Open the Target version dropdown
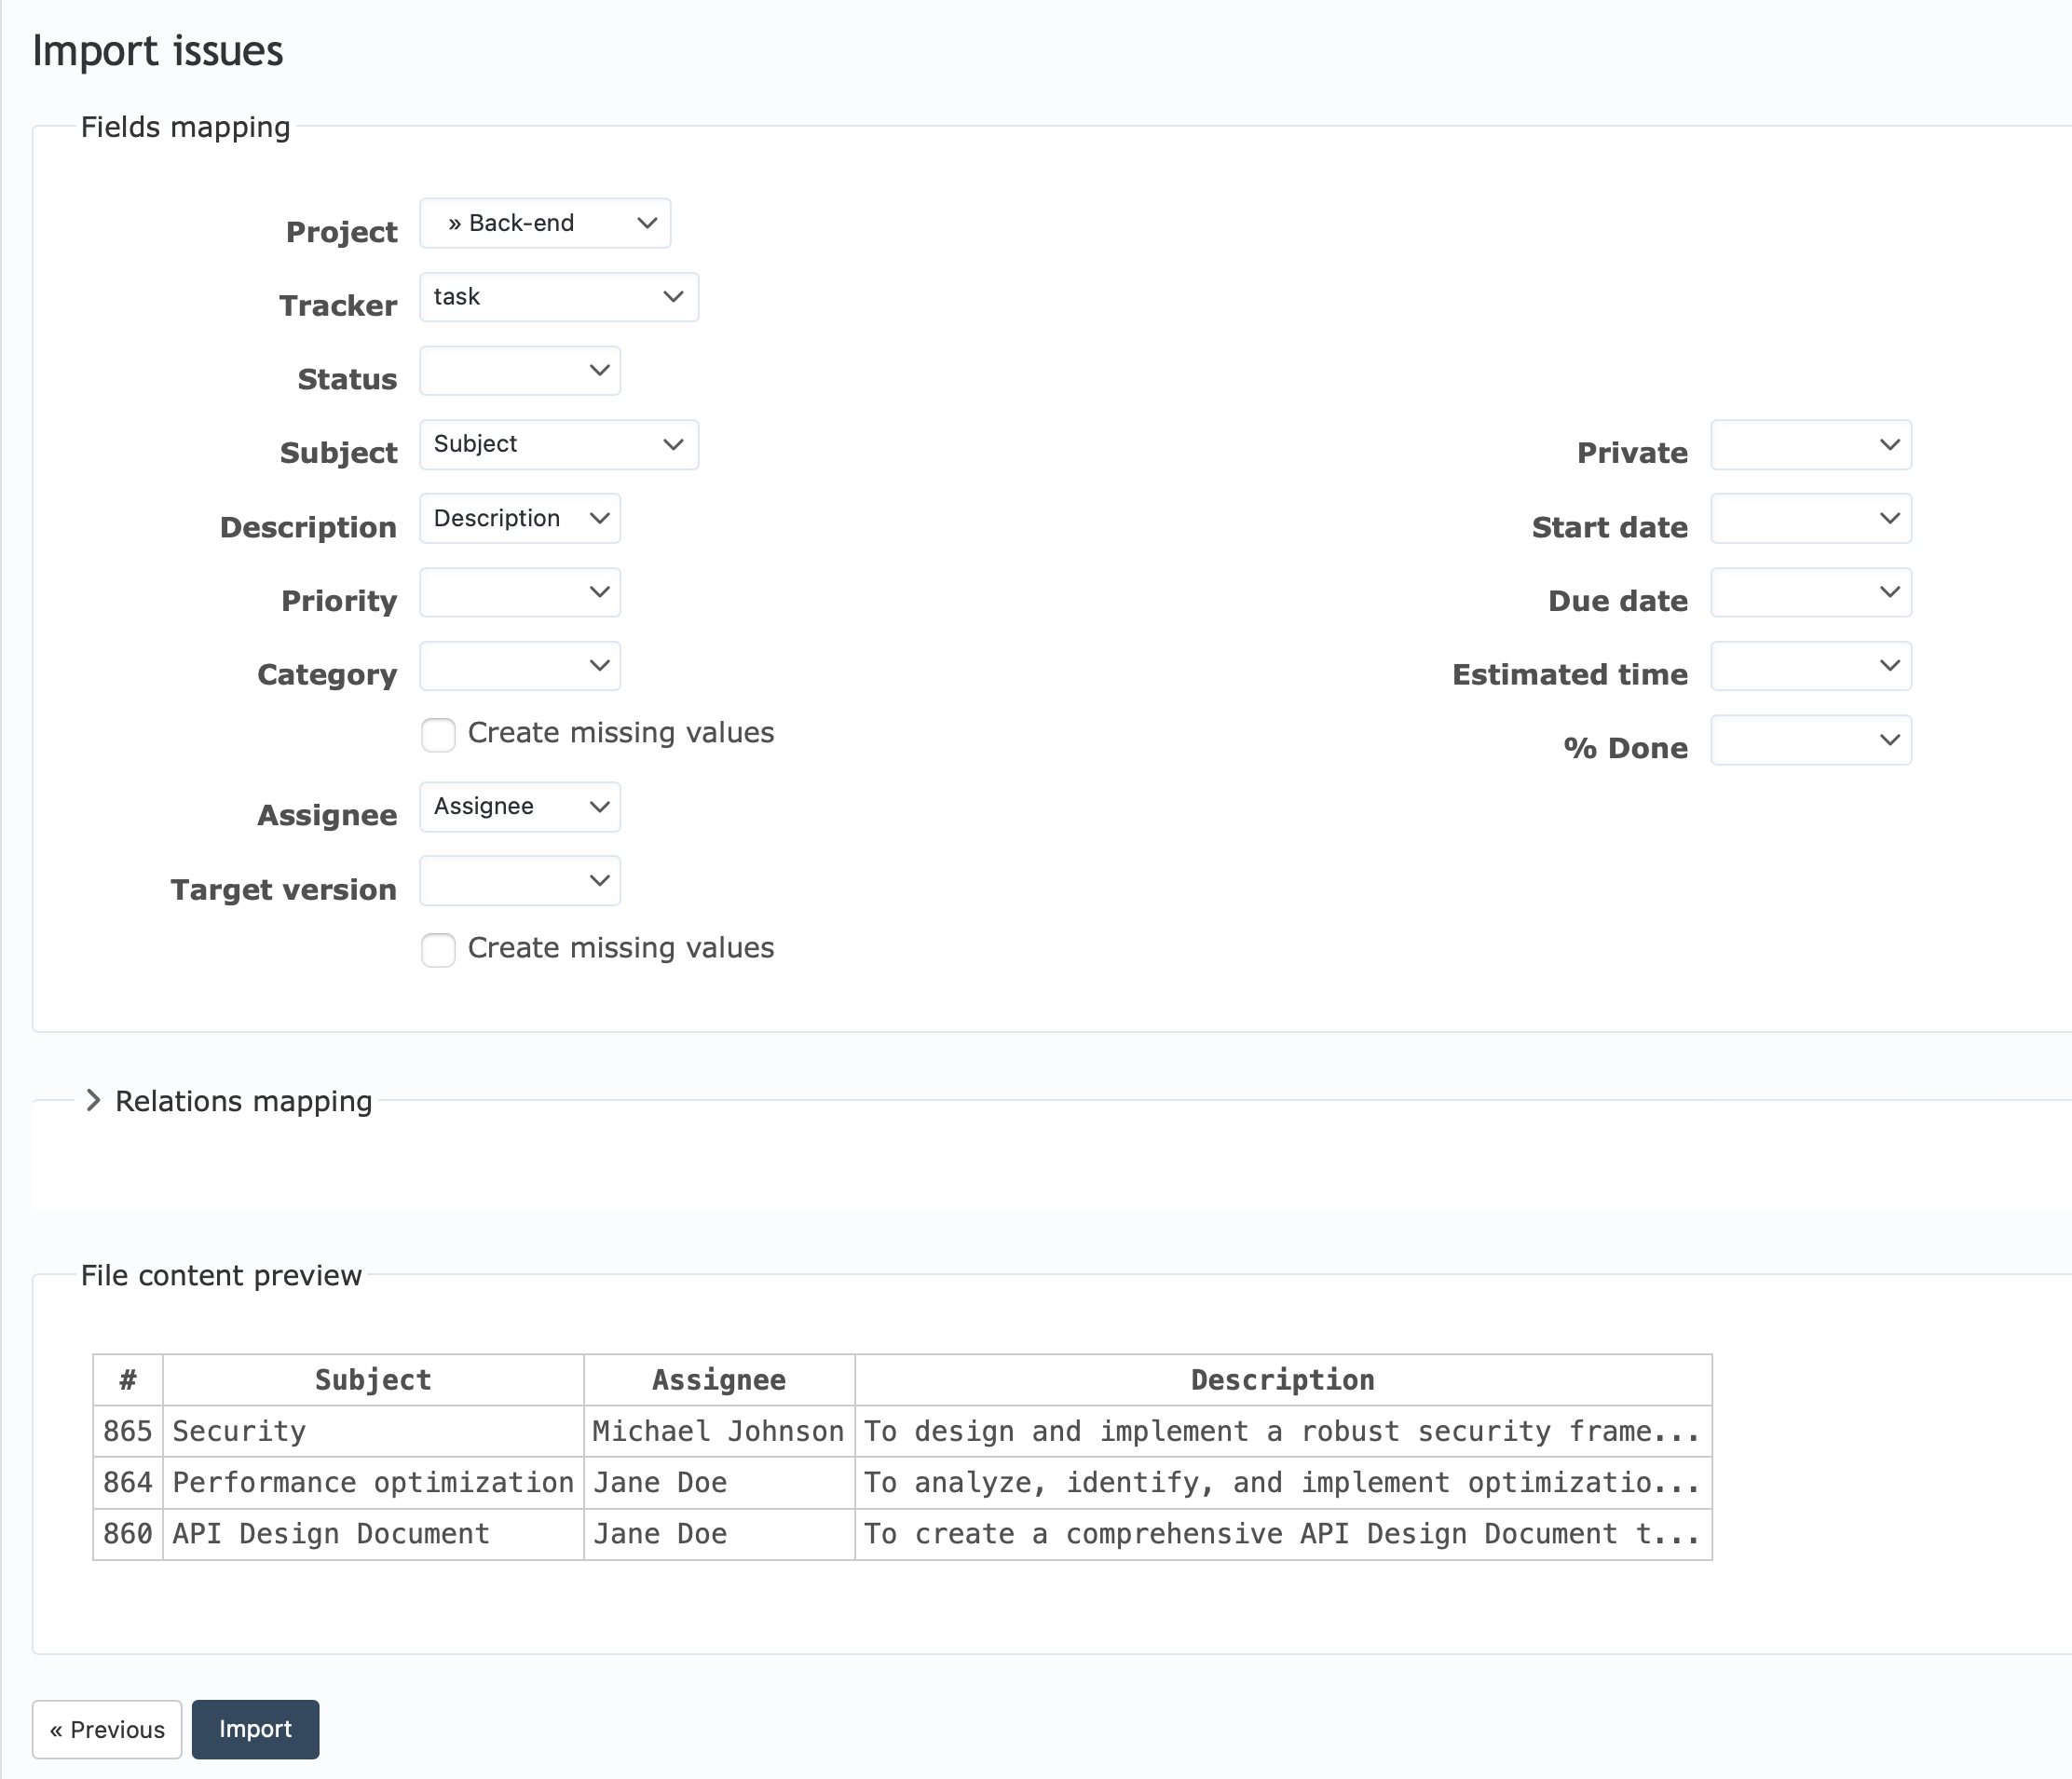Screen dimensions: 2072x1779 [x=519, y=881]
